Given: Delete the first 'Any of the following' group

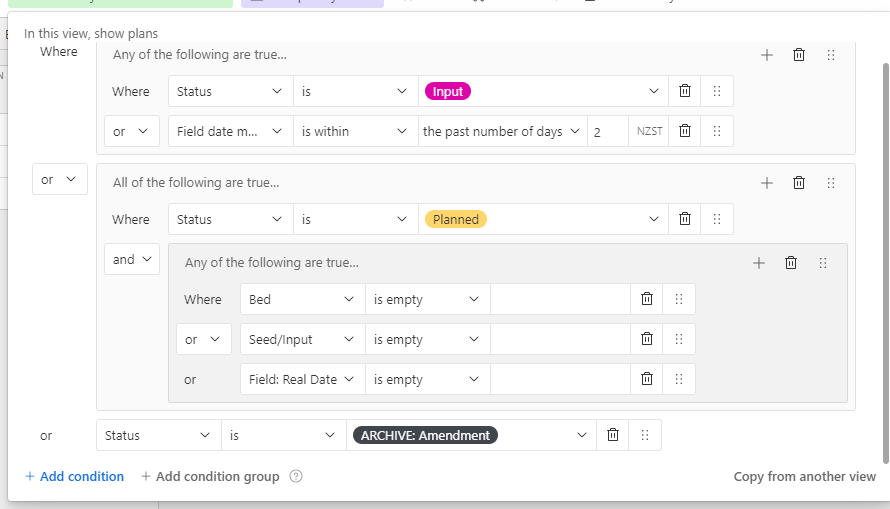Looking at the screenshot, I should click(x=799, y=55).
